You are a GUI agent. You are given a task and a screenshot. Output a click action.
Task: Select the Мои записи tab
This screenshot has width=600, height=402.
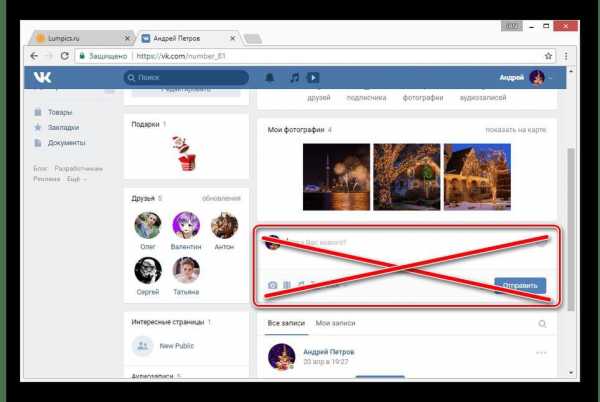click(335, 323)
